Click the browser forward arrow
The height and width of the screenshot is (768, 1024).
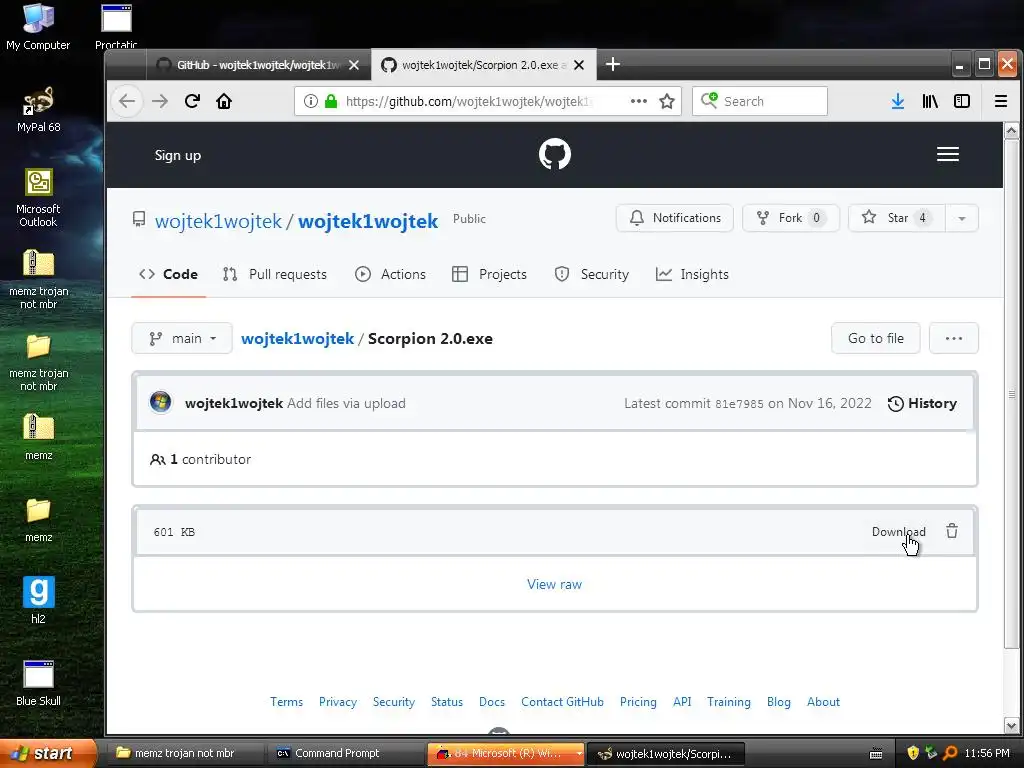(x=160, y=101)
